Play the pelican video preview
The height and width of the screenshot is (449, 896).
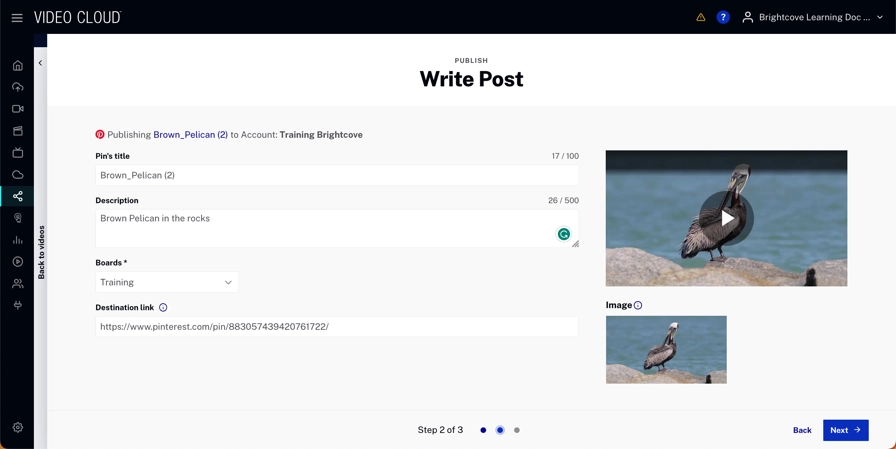point(726,218)
